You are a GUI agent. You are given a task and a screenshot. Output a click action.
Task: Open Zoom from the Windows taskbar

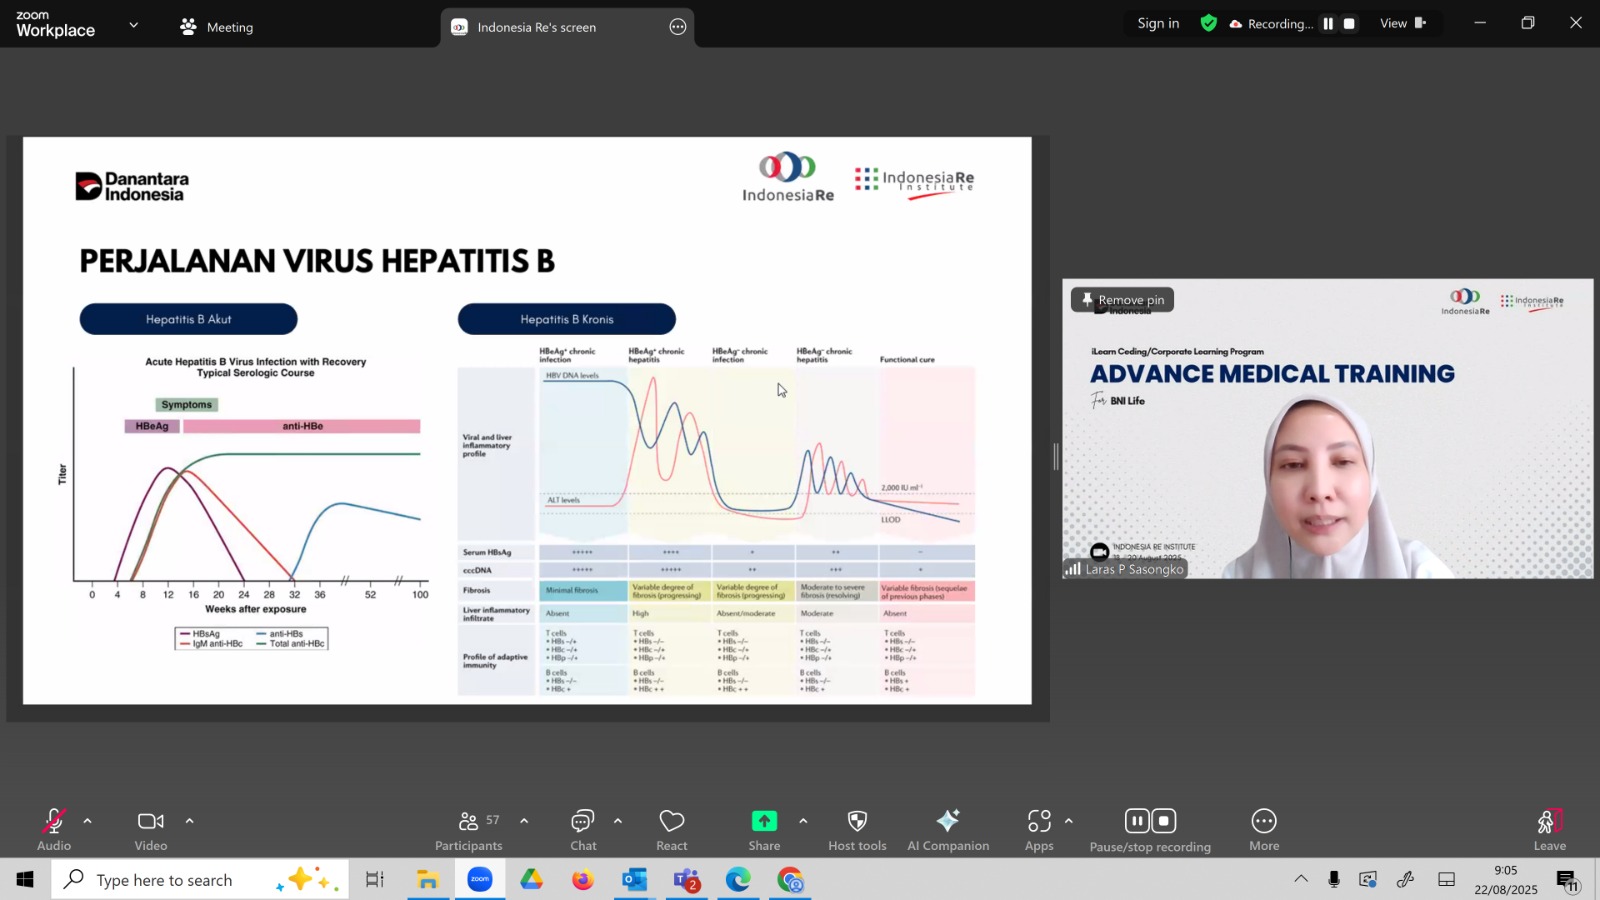tap(480, 880)
